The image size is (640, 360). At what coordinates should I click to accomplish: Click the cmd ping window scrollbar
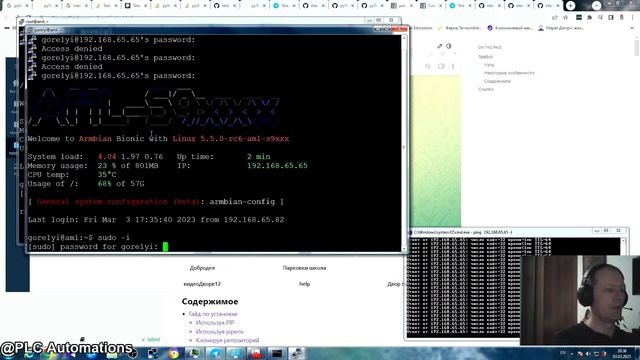pyautogui.click(x=623, y=247)
